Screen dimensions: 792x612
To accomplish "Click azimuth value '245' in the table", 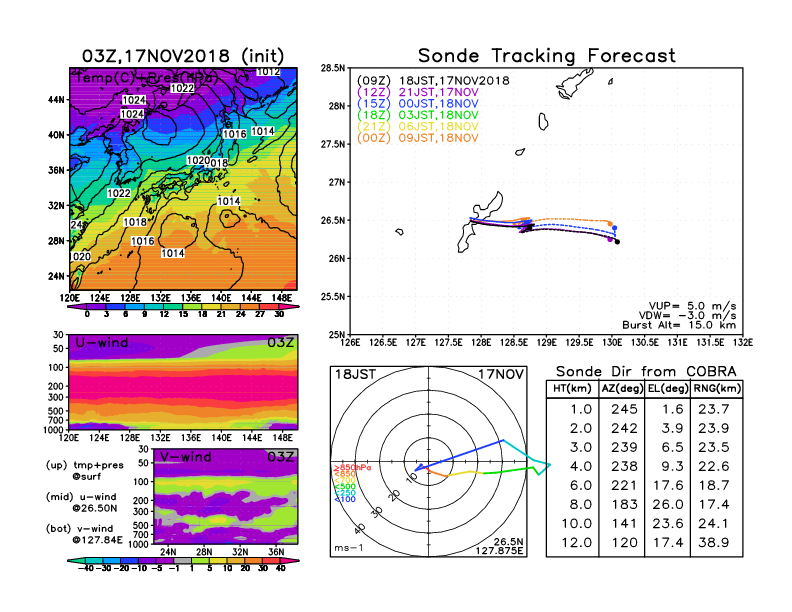I will [x=624, y=410].
